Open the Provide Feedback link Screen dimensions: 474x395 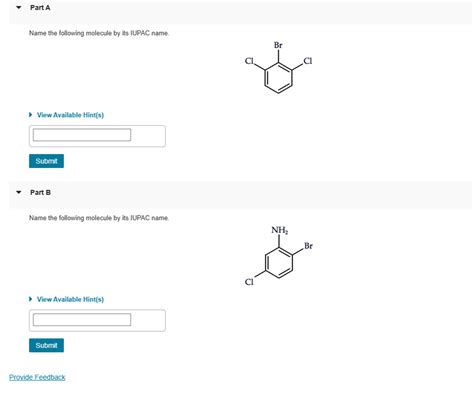point(37,377)
